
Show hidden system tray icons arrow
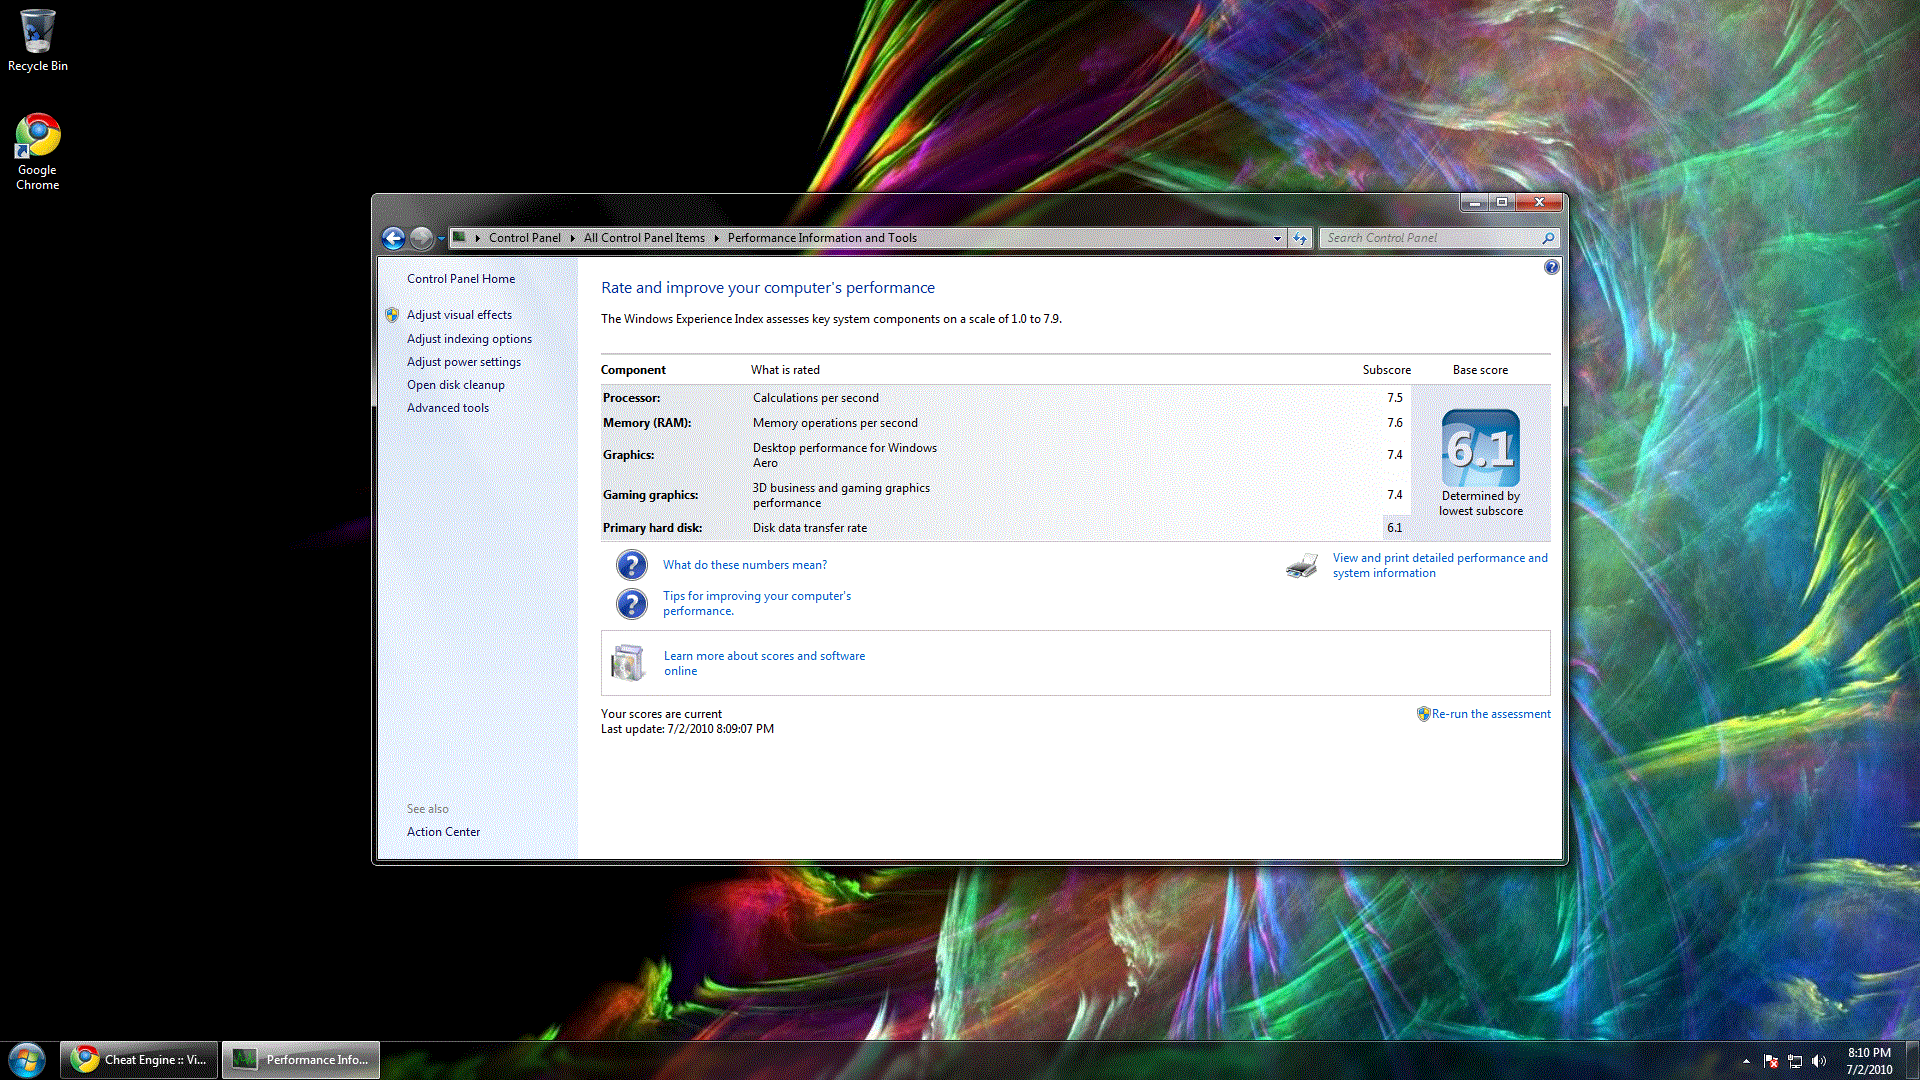click(x=1746, y=1061)
